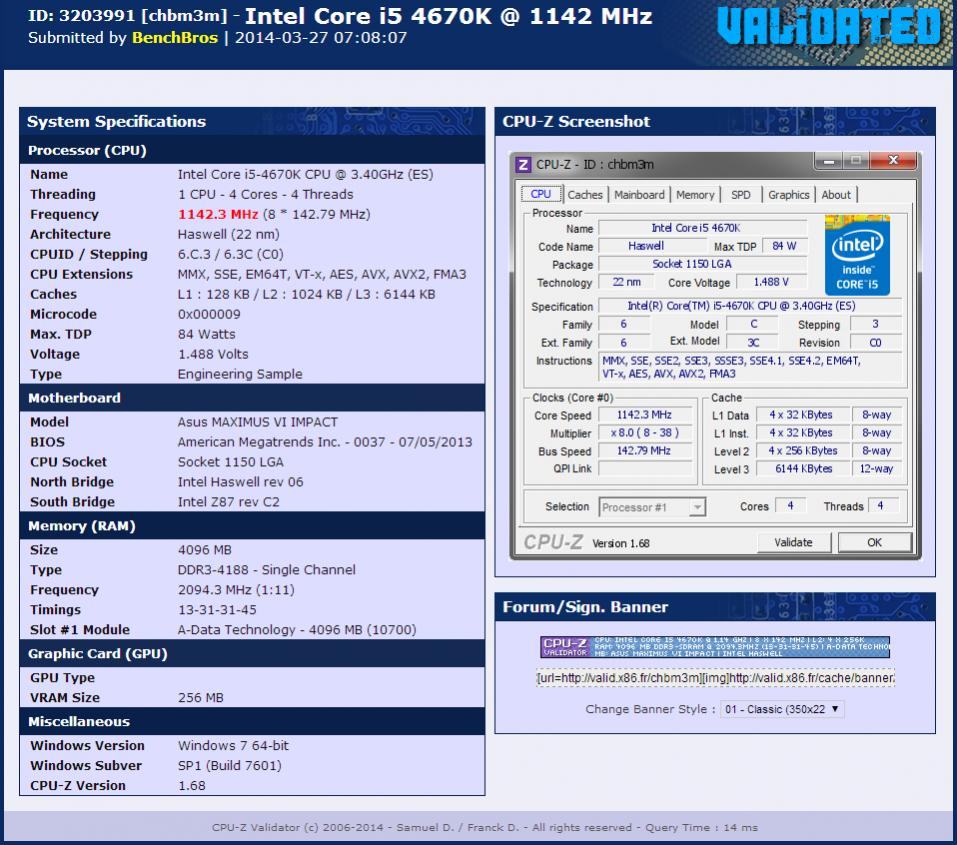Click the ID: 3203991 [chbm3m] header text

[128, 16]
